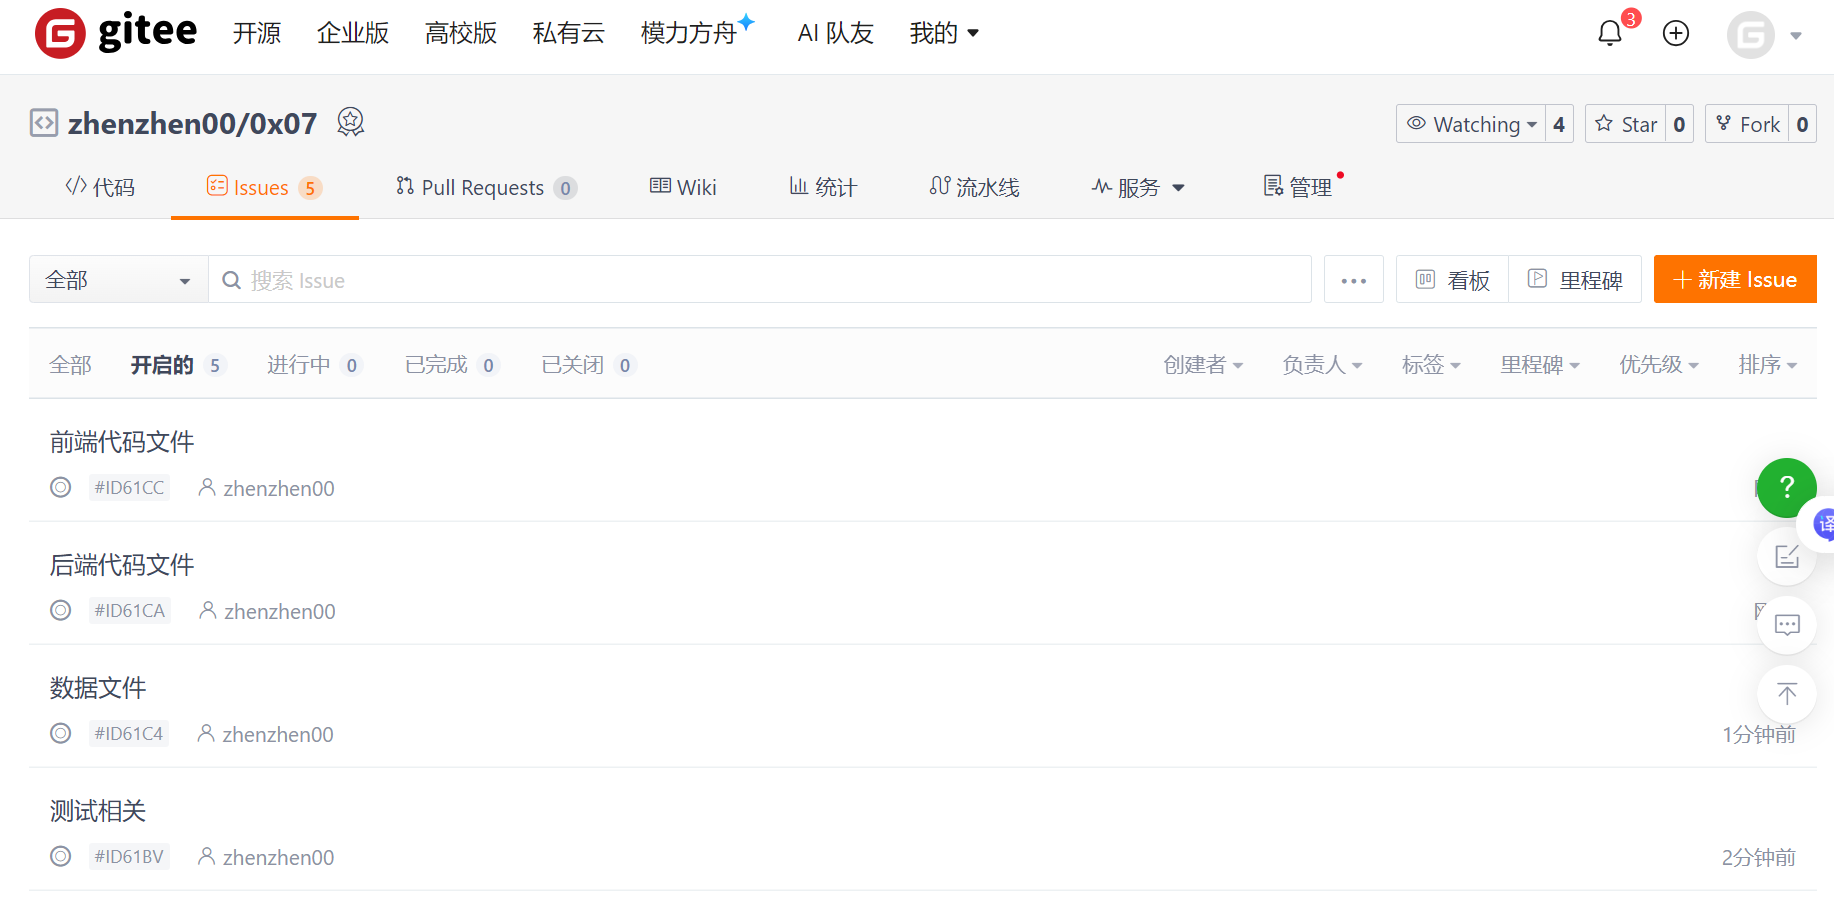Filter issues by 已完成 status
Screen dimensions: 1834x899
pos(451,364)
